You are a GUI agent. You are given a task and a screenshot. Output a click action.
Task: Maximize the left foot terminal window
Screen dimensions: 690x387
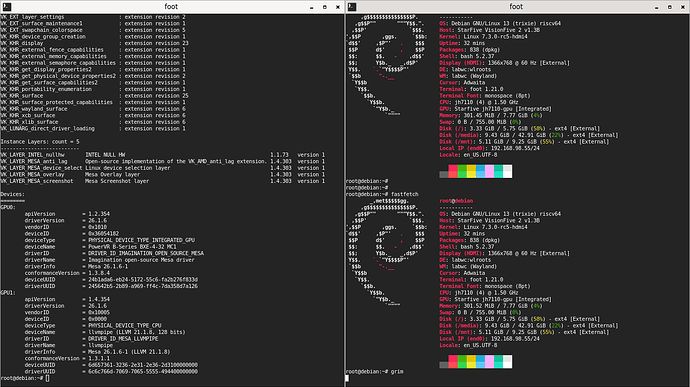[x=325, y=7]
